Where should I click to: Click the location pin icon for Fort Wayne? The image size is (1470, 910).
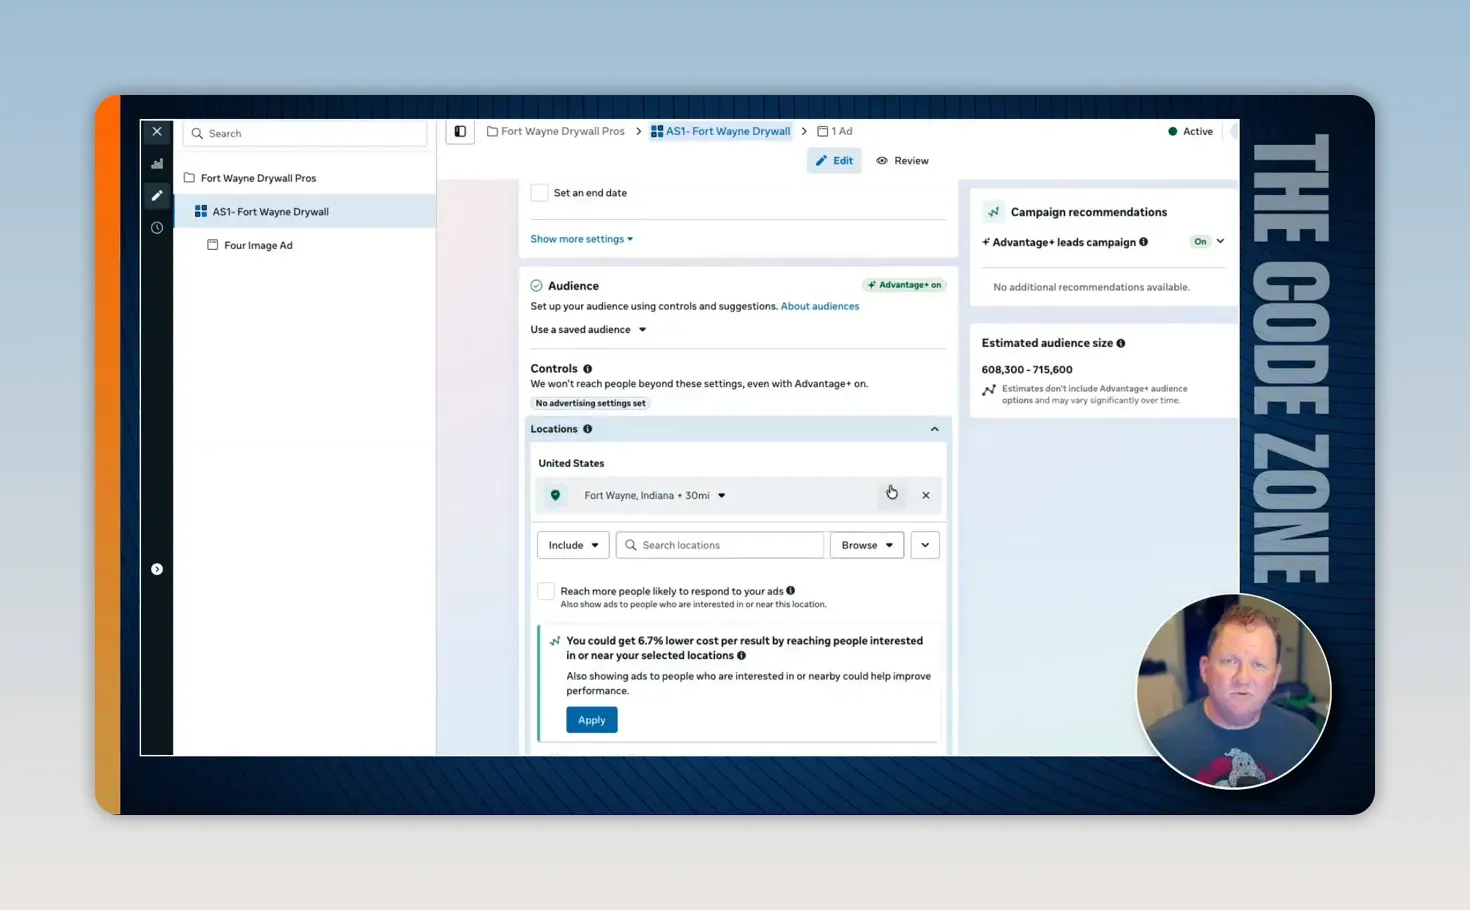tap(555, 495)
